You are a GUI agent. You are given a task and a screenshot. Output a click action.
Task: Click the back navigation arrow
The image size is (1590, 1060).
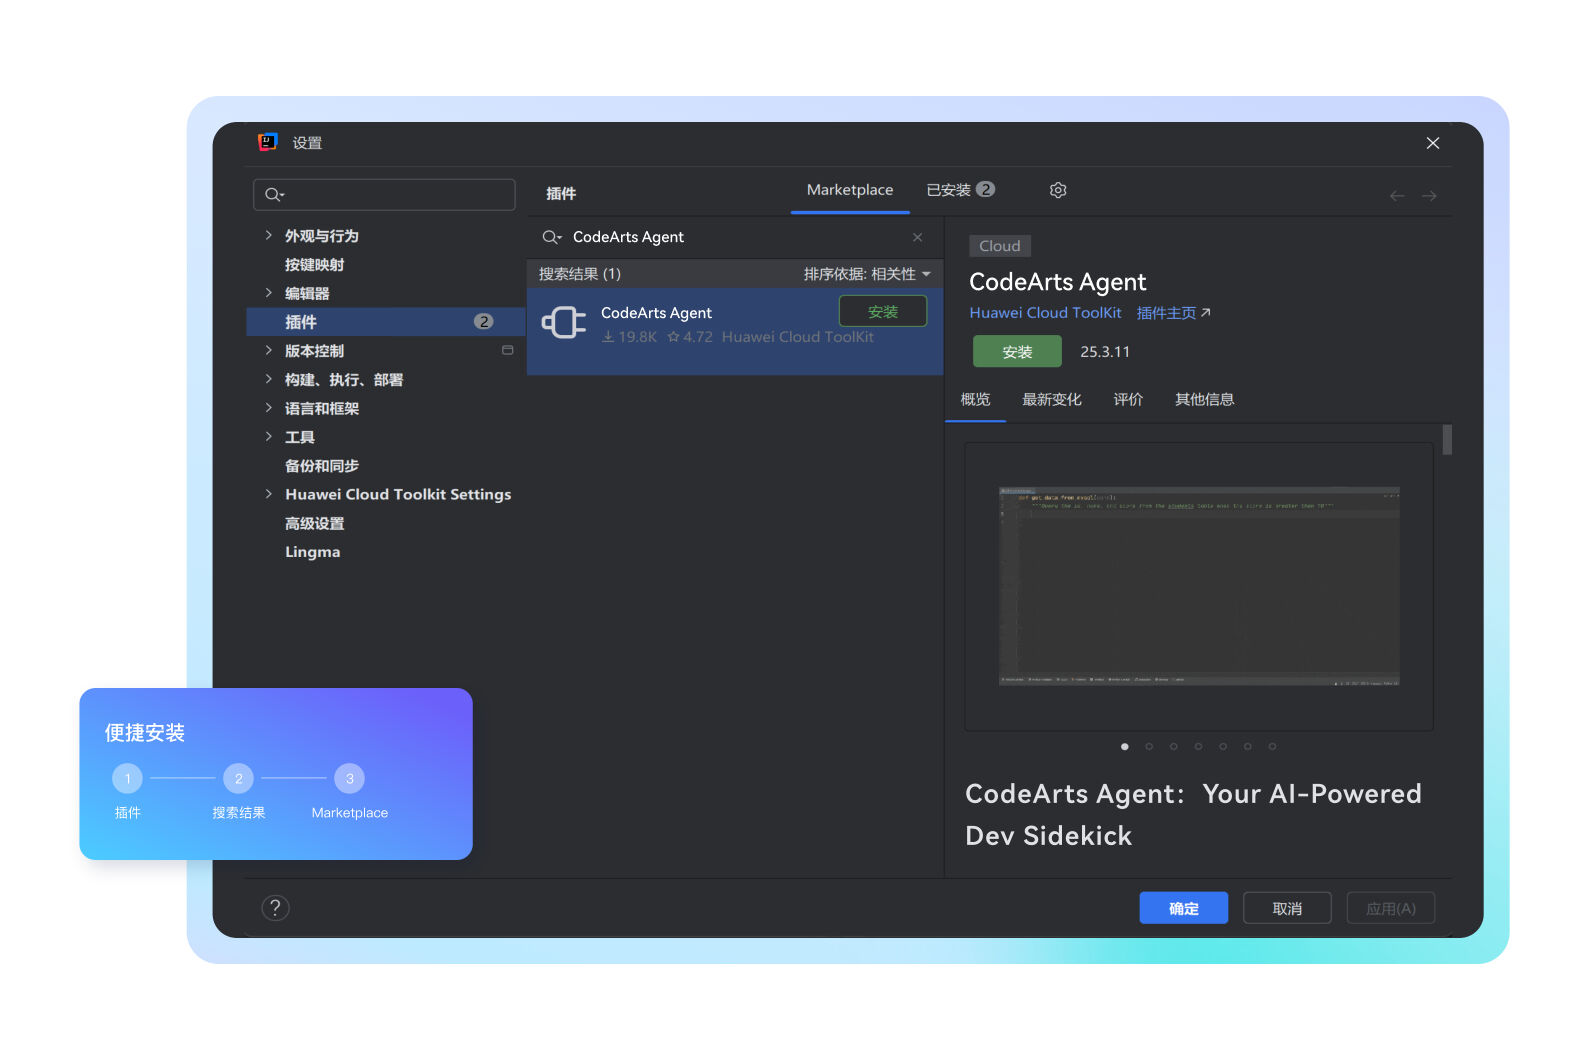coord(1397,196)
